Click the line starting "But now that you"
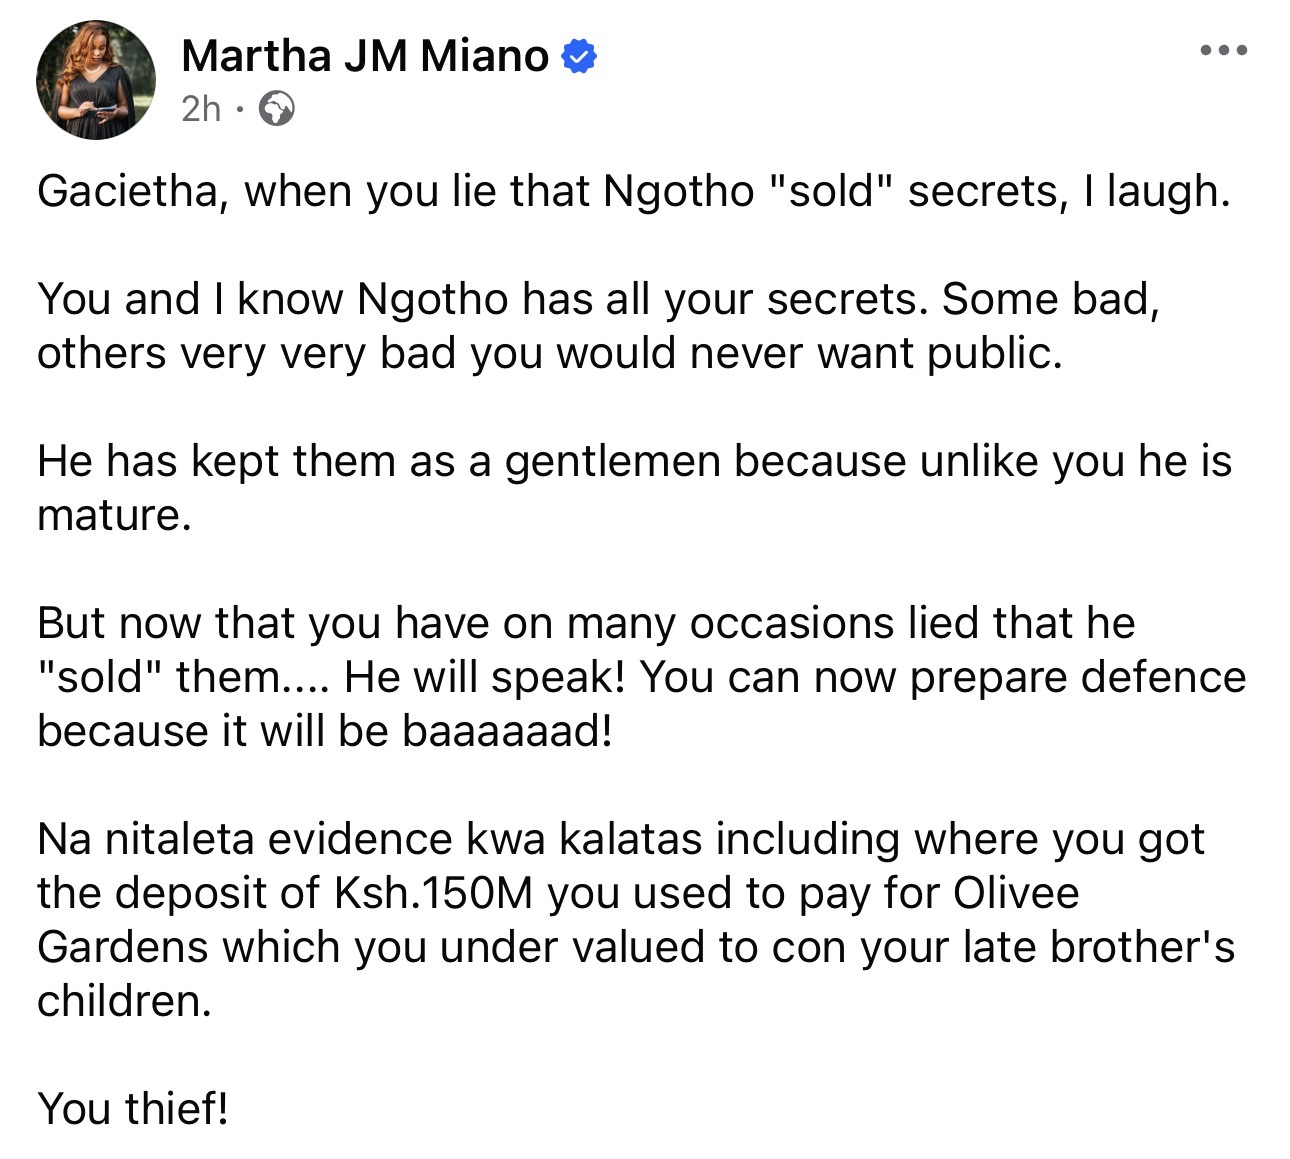The image size is (1290, 1159). tap(586, 623)
